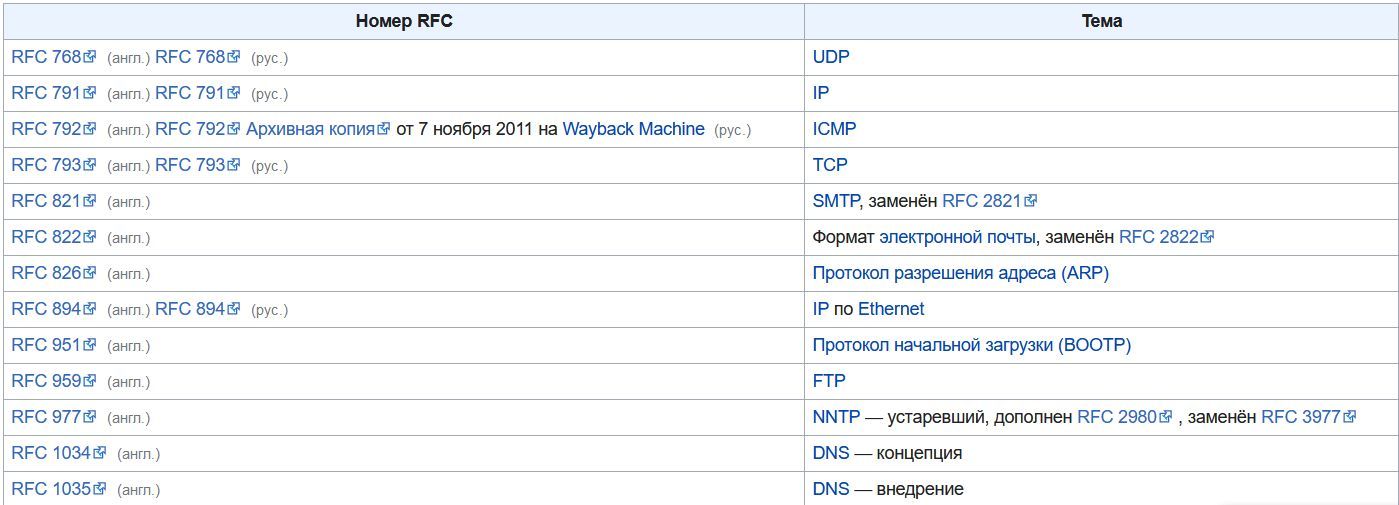Click the RFC 1034 link
The image size is (1399, 505).
tap(51, 453)
